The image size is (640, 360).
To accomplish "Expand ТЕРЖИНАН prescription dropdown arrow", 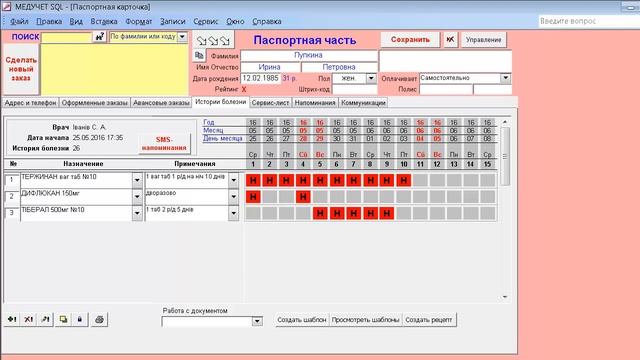I will [137, 180].
